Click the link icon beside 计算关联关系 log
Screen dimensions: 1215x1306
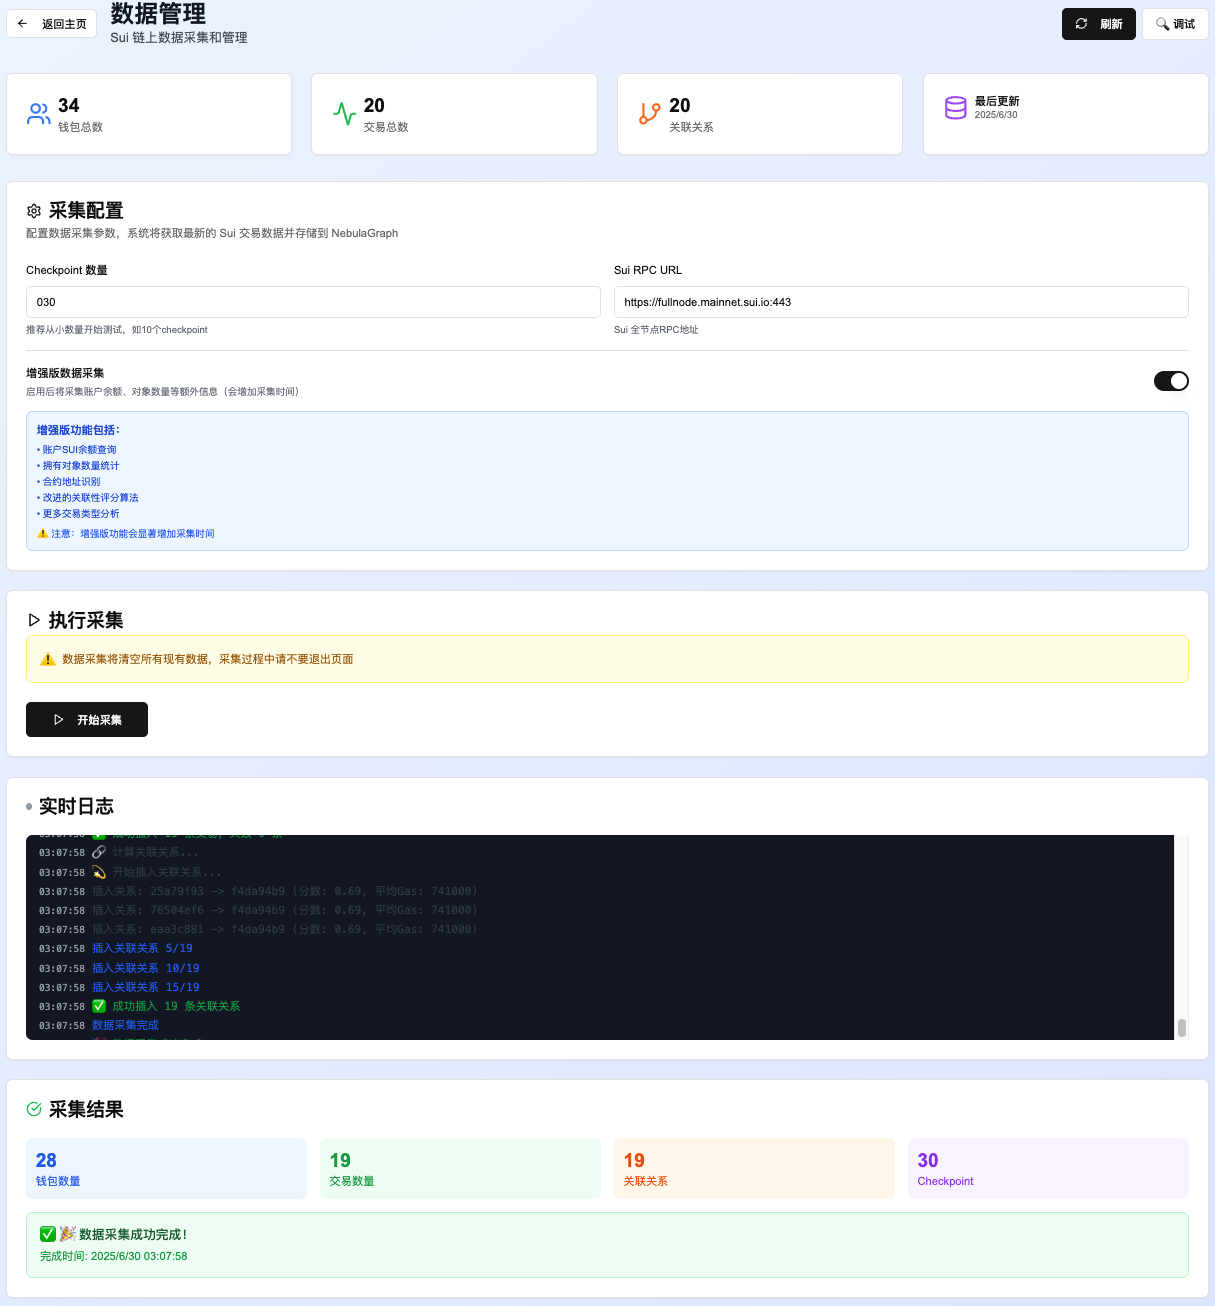click(x=99, y=852)
